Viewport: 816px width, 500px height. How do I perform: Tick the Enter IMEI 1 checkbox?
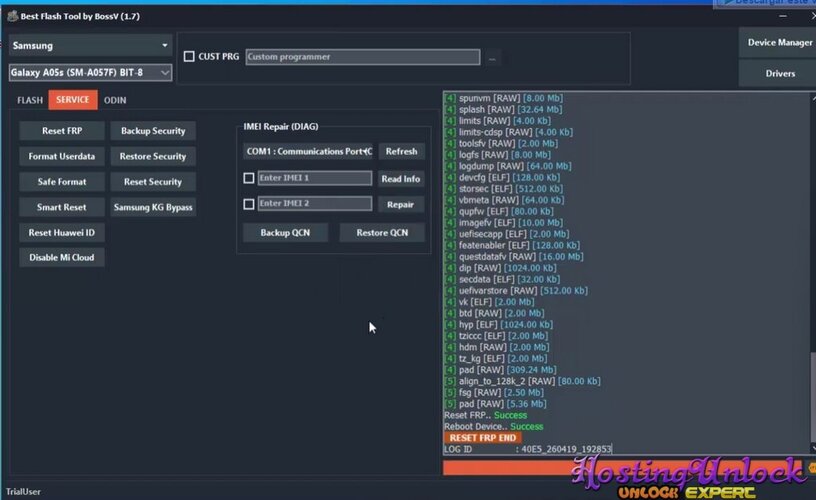coord(249,178)
